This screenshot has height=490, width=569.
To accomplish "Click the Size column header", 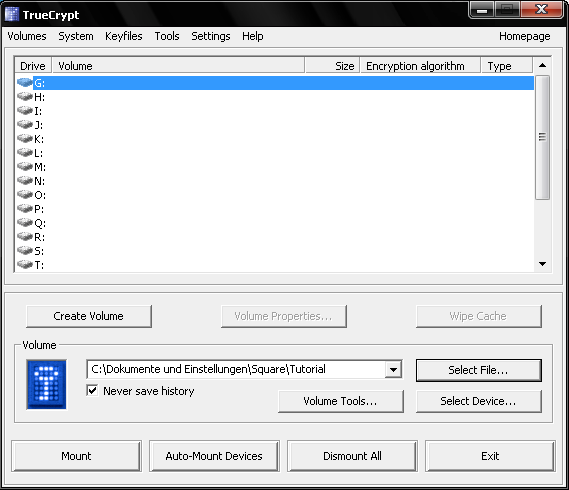I will [332, 66].
